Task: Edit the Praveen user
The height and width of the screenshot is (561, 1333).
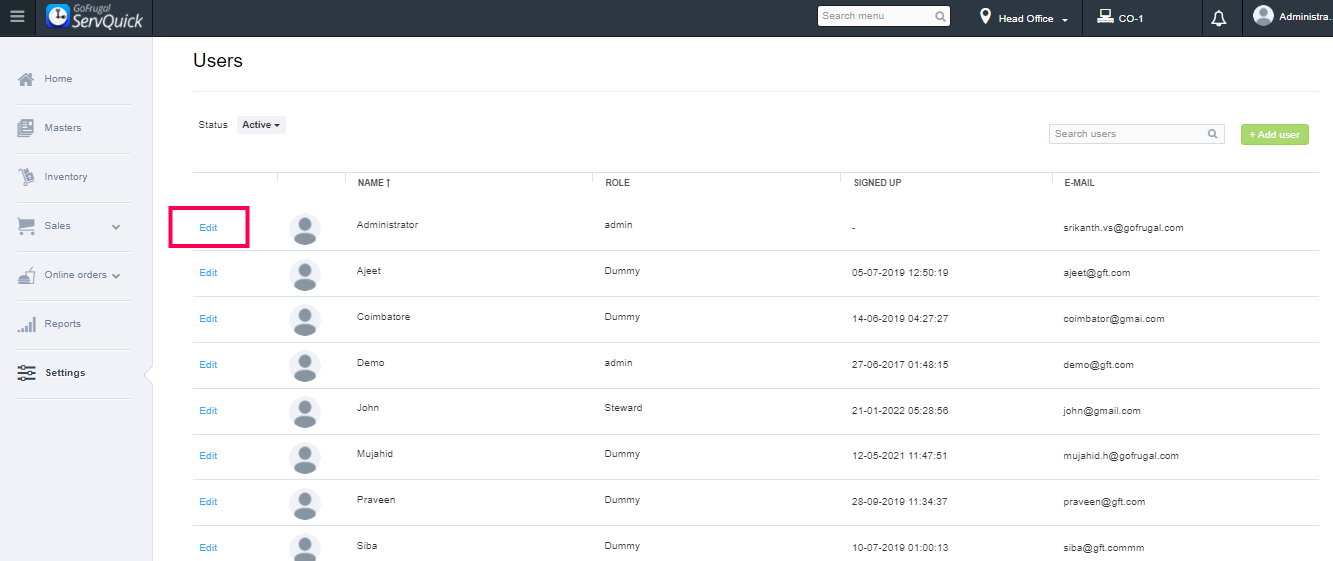Action: pyautogui.click(x=208, y=502)
